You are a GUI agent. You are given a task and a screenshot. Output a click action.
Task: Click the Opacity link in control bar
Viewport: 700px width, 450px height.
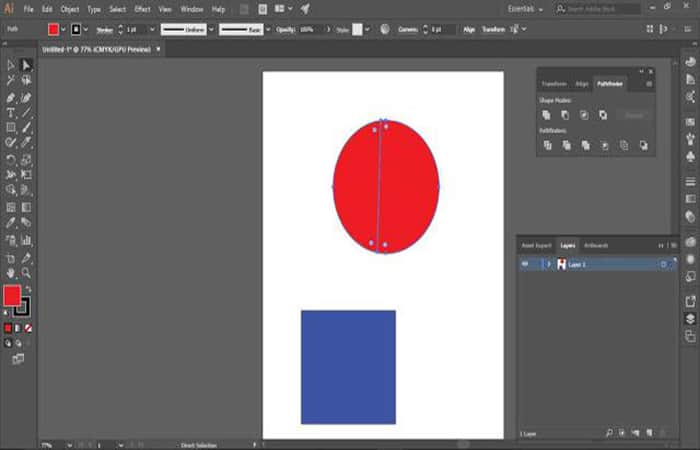click(286, 29)
